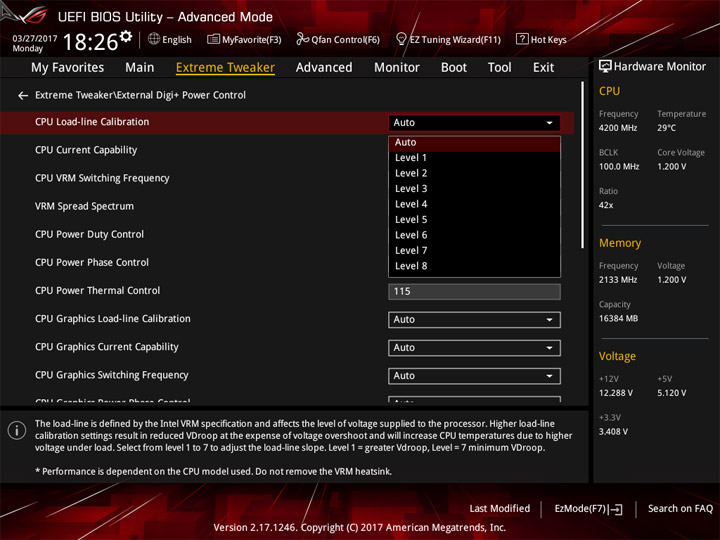The height and width of the screenshot is (540, 720).
Task: Choose Level 5 in the dropdown
Action: click(x=474, y=220)
